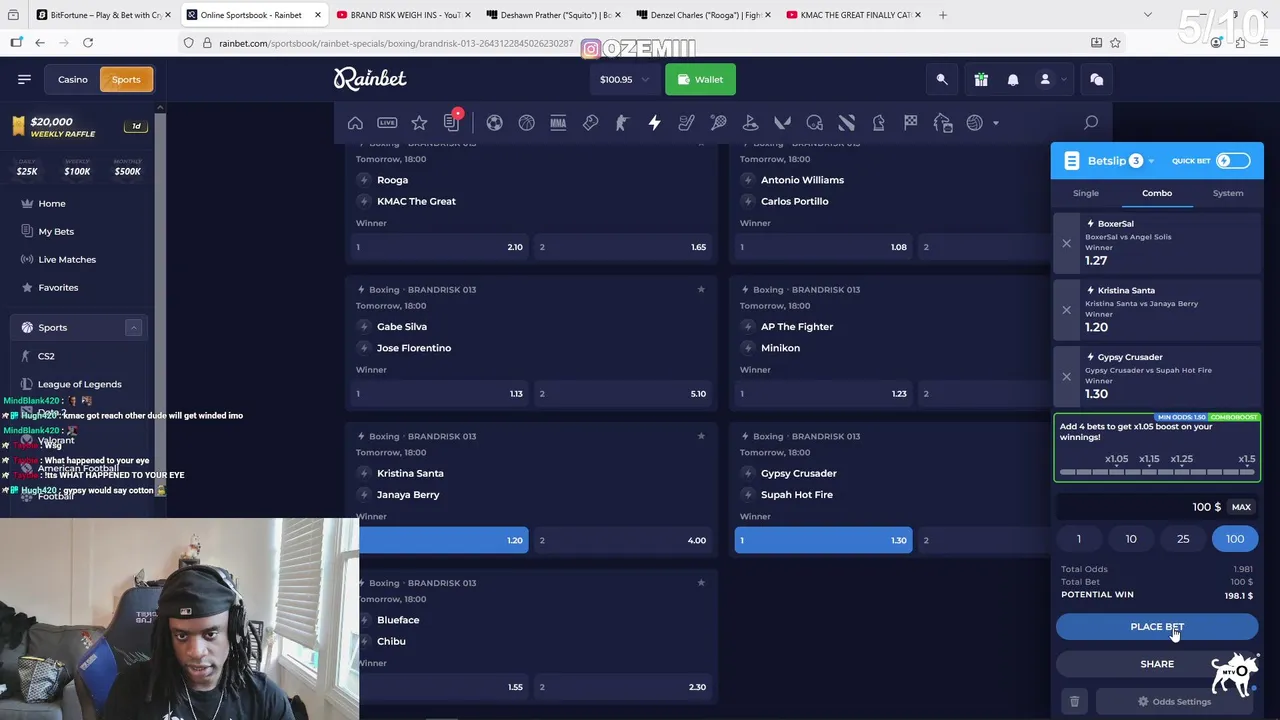This screenshot has height=720, width=1280.
Task: Switch to Single betslip tab
Action: coord(1086,193)
